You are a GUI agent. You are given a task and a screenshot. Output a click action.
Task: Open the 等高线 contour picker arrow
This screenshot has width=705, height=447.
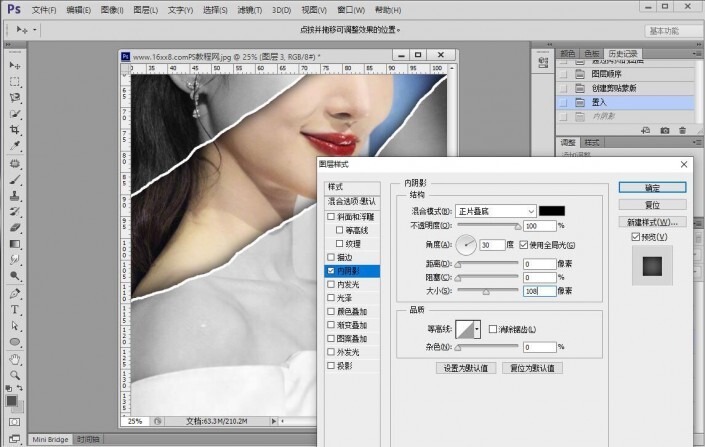[x=478, y=329]
